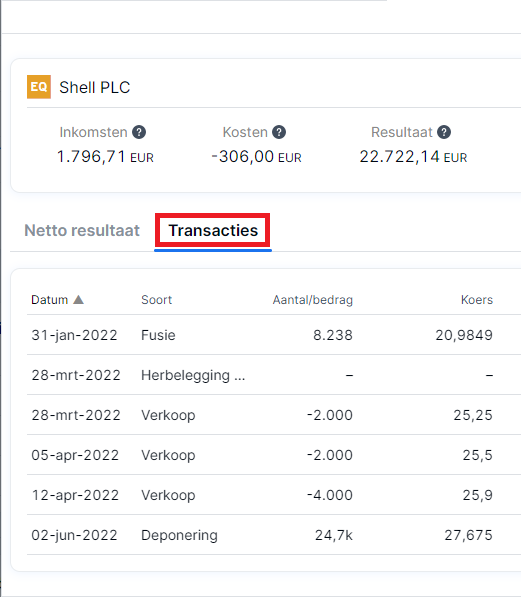This screenshot has height=597, width=521.
Task: Sort by the Aantal/bedrag column header
Action: coord(313,300)
